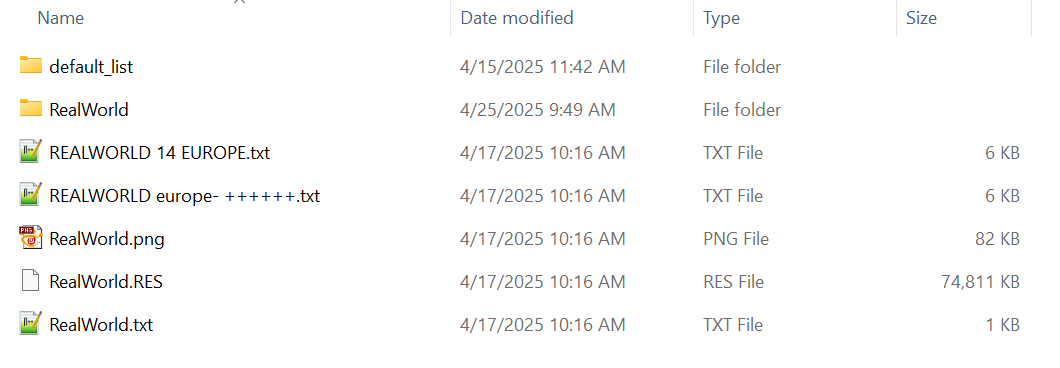The width and height of the screenshot is (1060, 368).
Task: Sort files by Size column header
Action: click(x=921, y=18)
